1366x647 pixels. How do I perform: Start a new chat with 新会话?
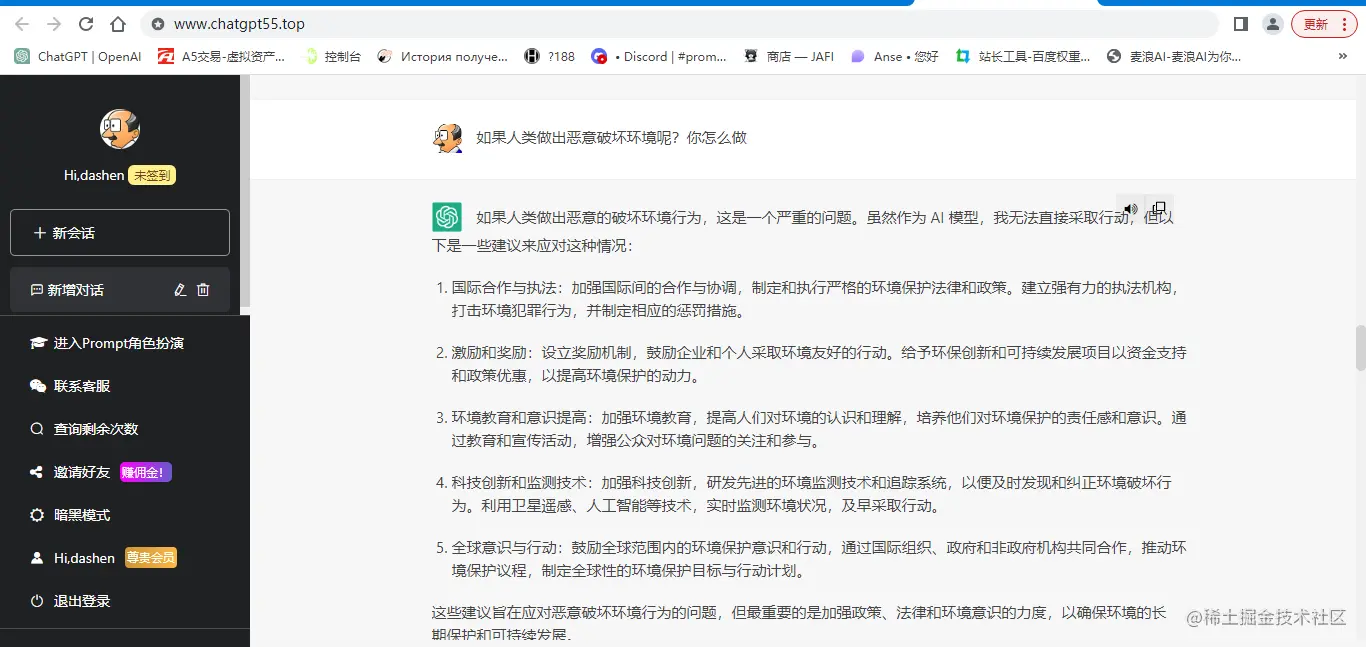pos(120,233)
